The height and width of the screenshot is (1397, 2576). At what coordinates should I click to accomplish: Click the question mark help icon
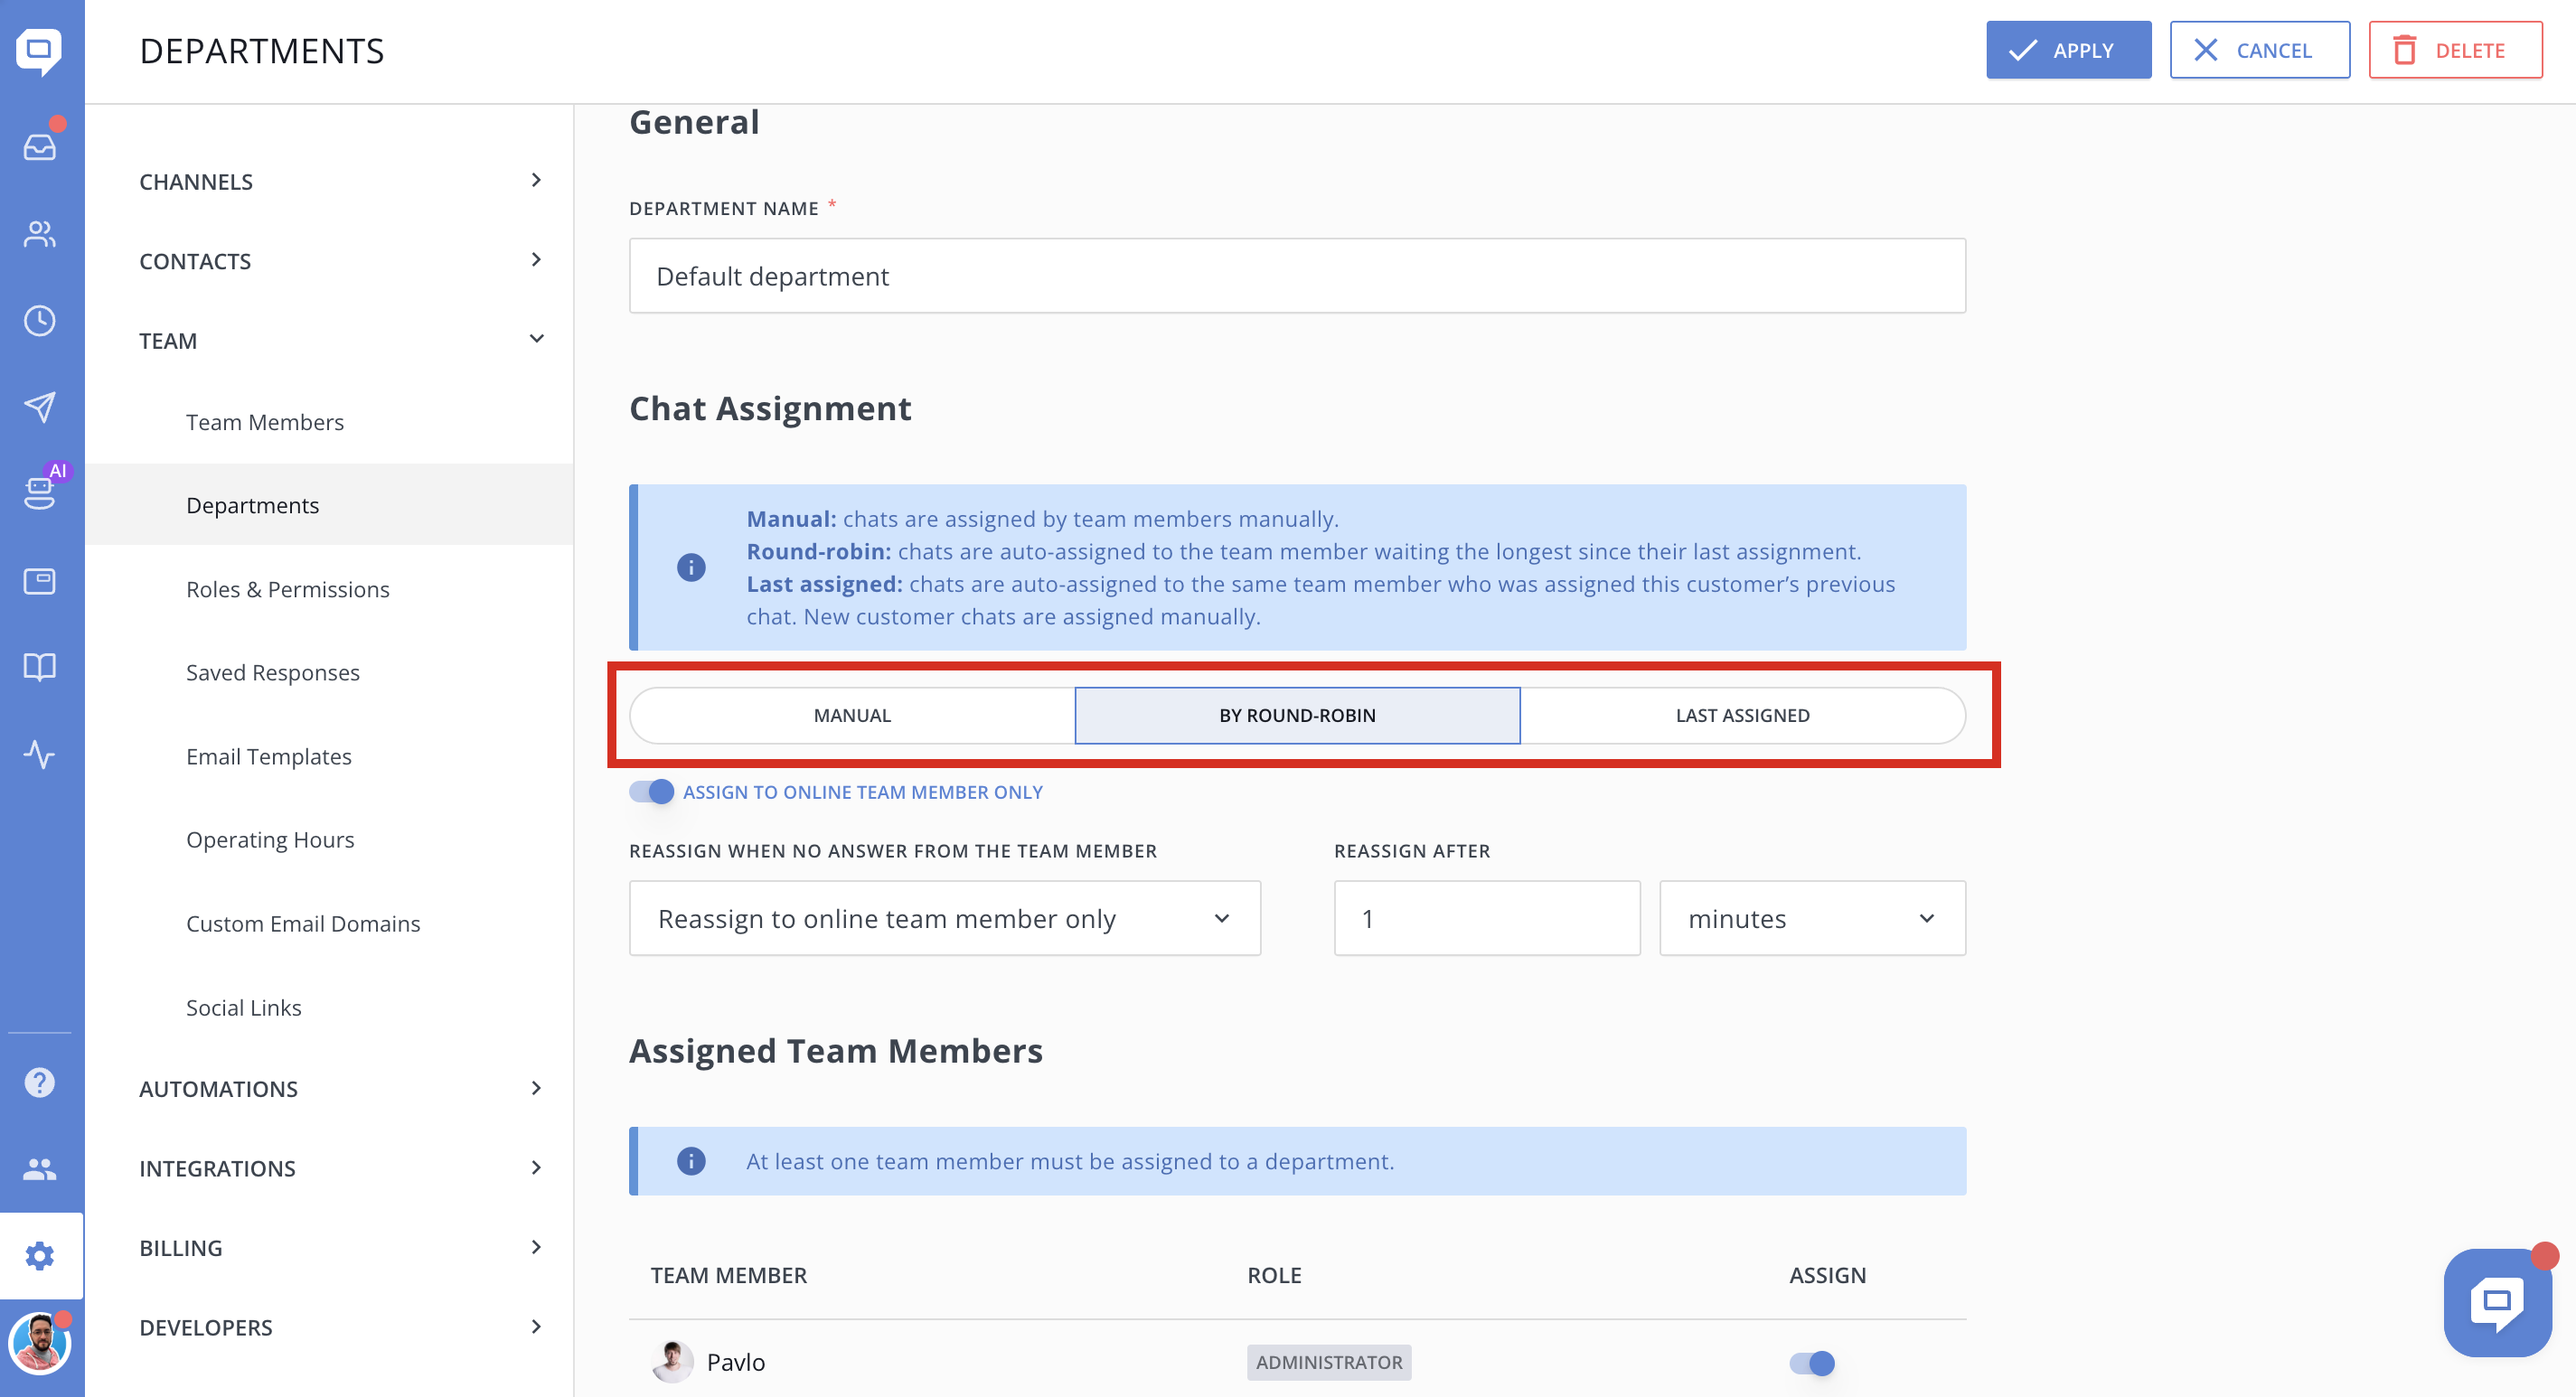click(x=40, y=1083)
